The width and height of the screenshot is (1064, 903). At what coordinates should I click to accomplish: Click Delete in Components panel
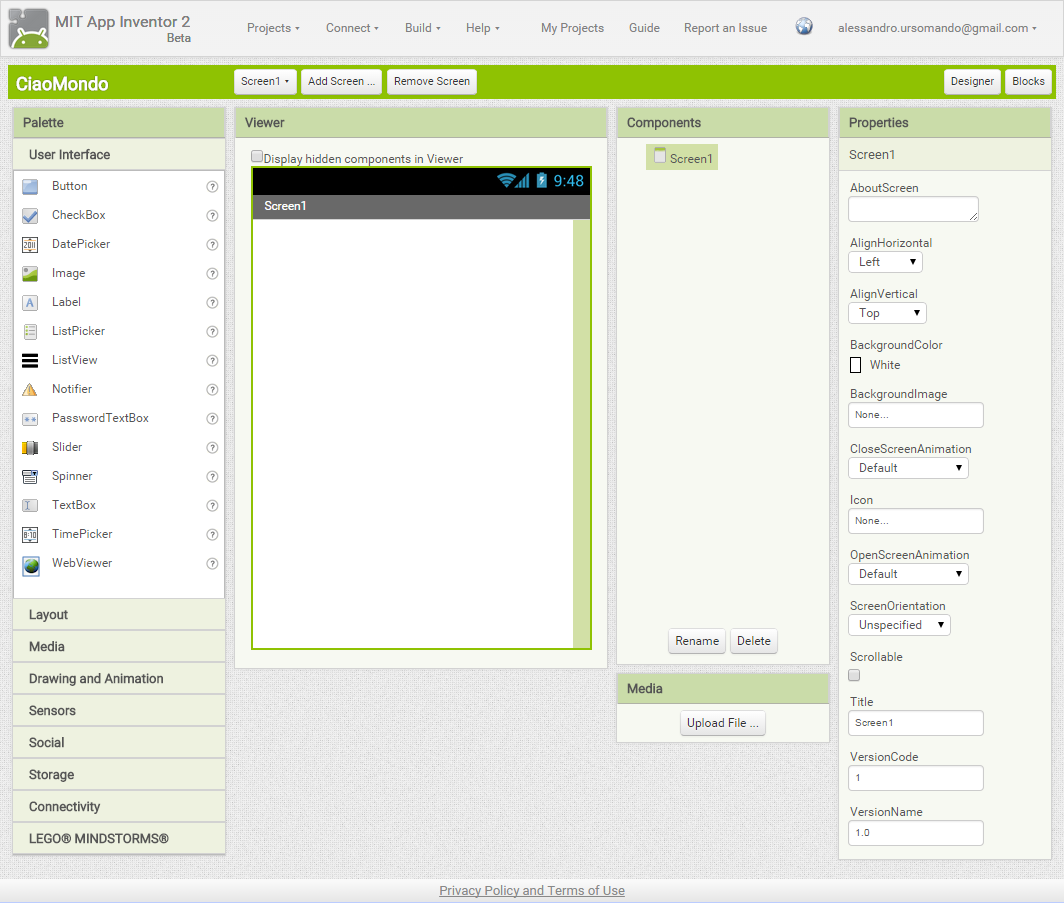click(753, 641)
